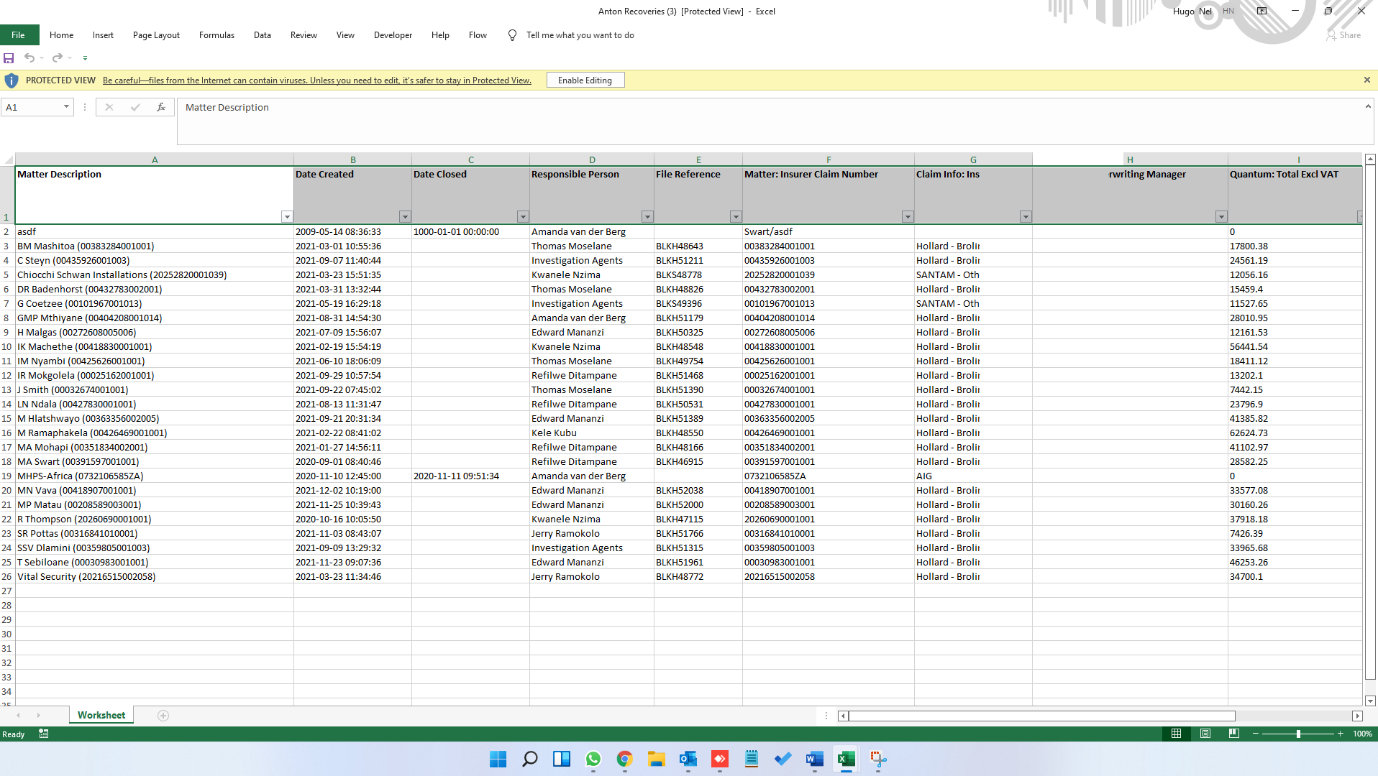Image resolution: width=1378 pixels, height=776 pixels.
Task: Open Claim Info: Ins filter dropdown
Action: 1026,217
